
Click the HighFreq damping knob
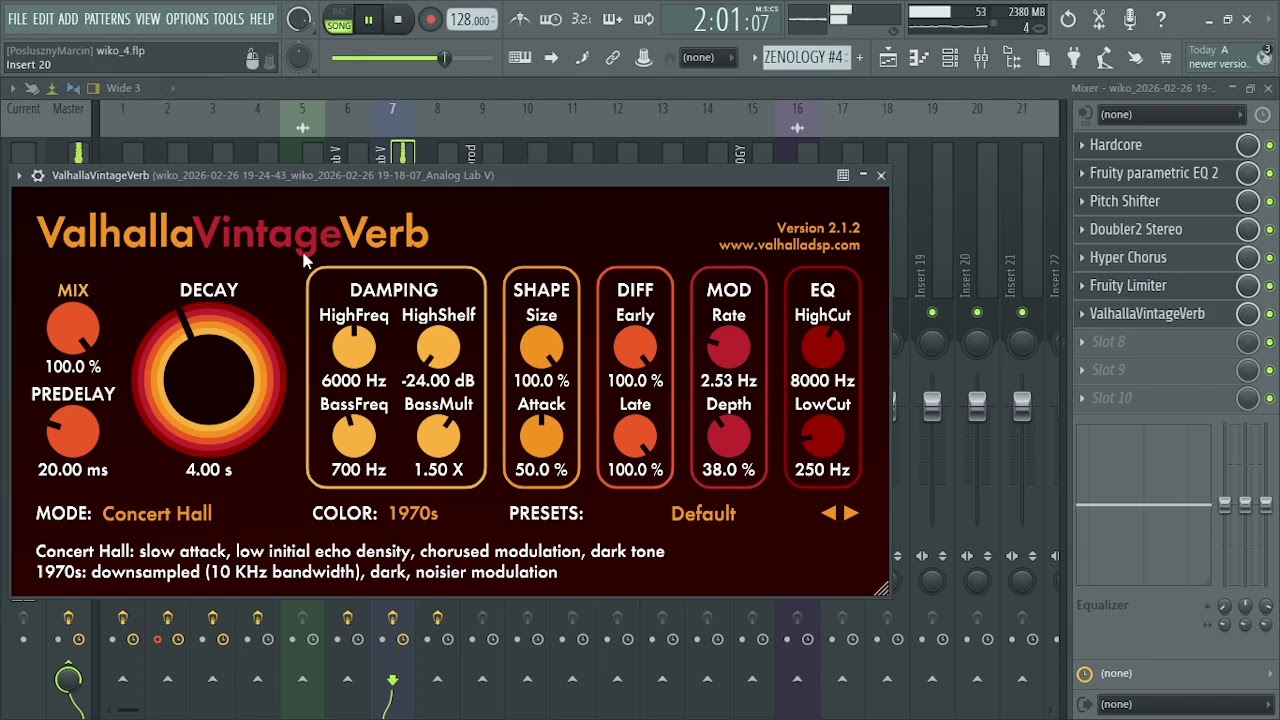click(x=354, y=347)
